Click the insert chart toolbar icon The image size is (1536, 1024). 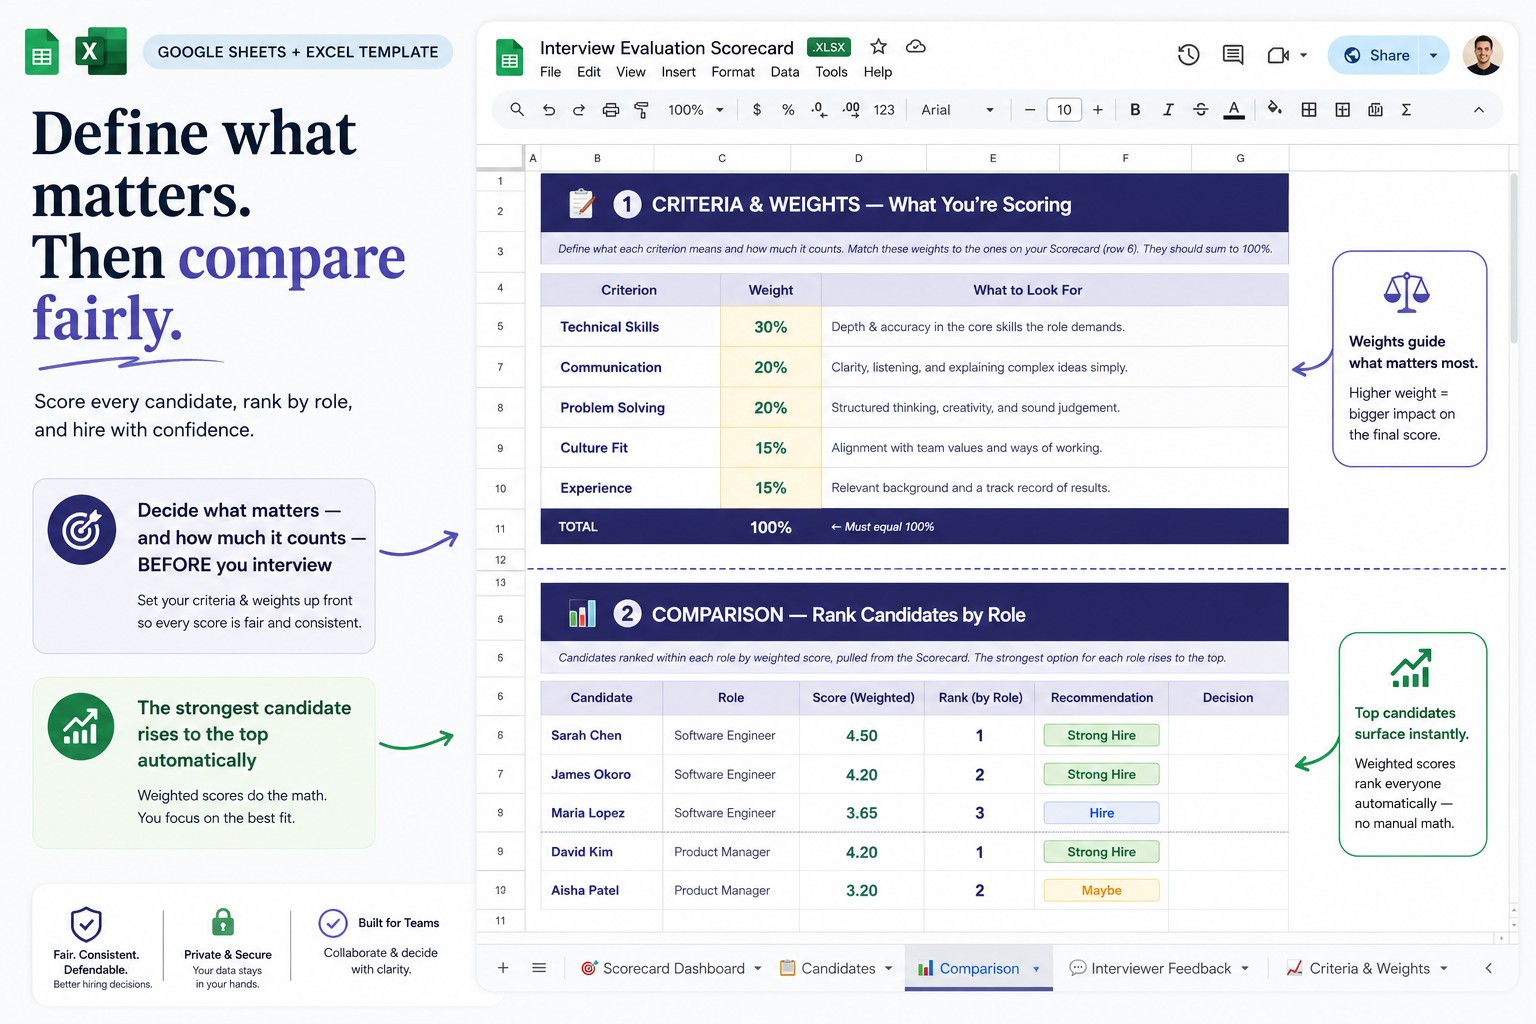click(1376, 110)
